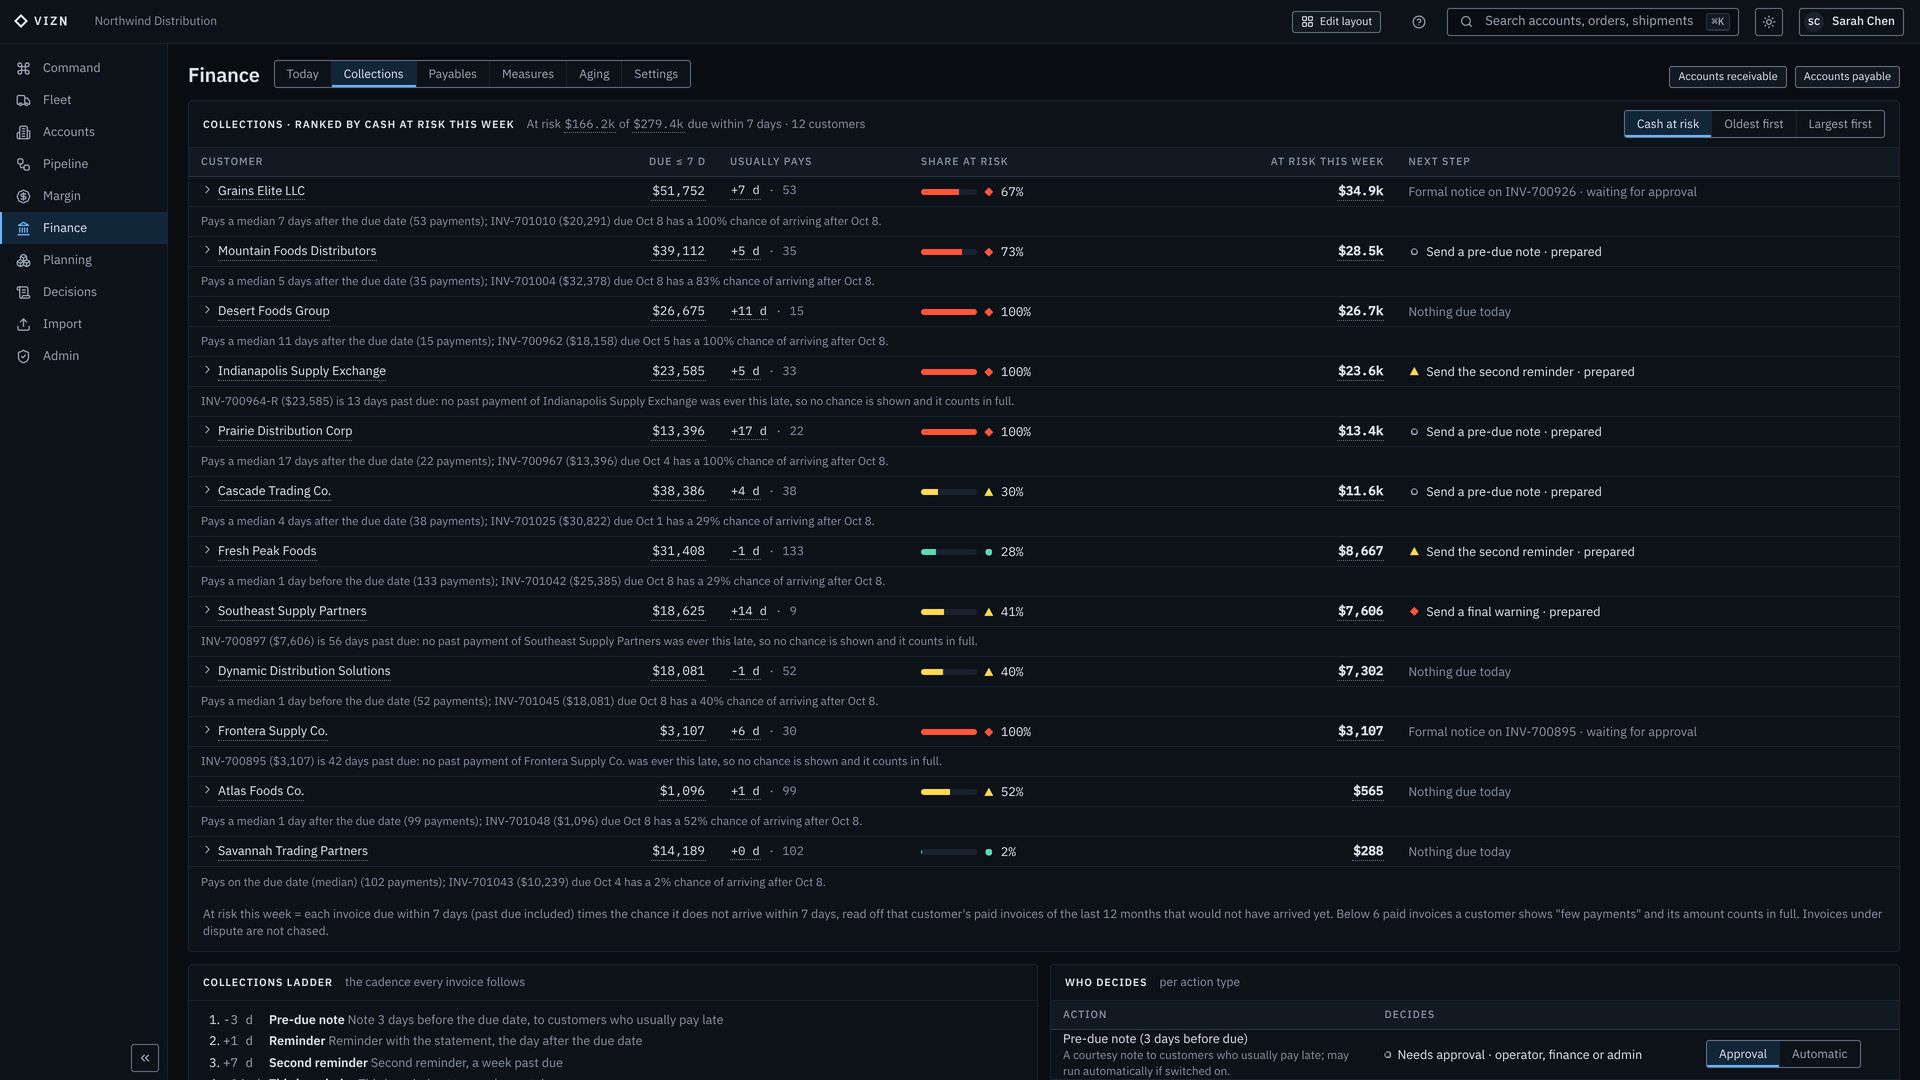Screen dimensions: 1920x1080
Task: Click the SC user avatar
Action: click(x=1813, y=21)
